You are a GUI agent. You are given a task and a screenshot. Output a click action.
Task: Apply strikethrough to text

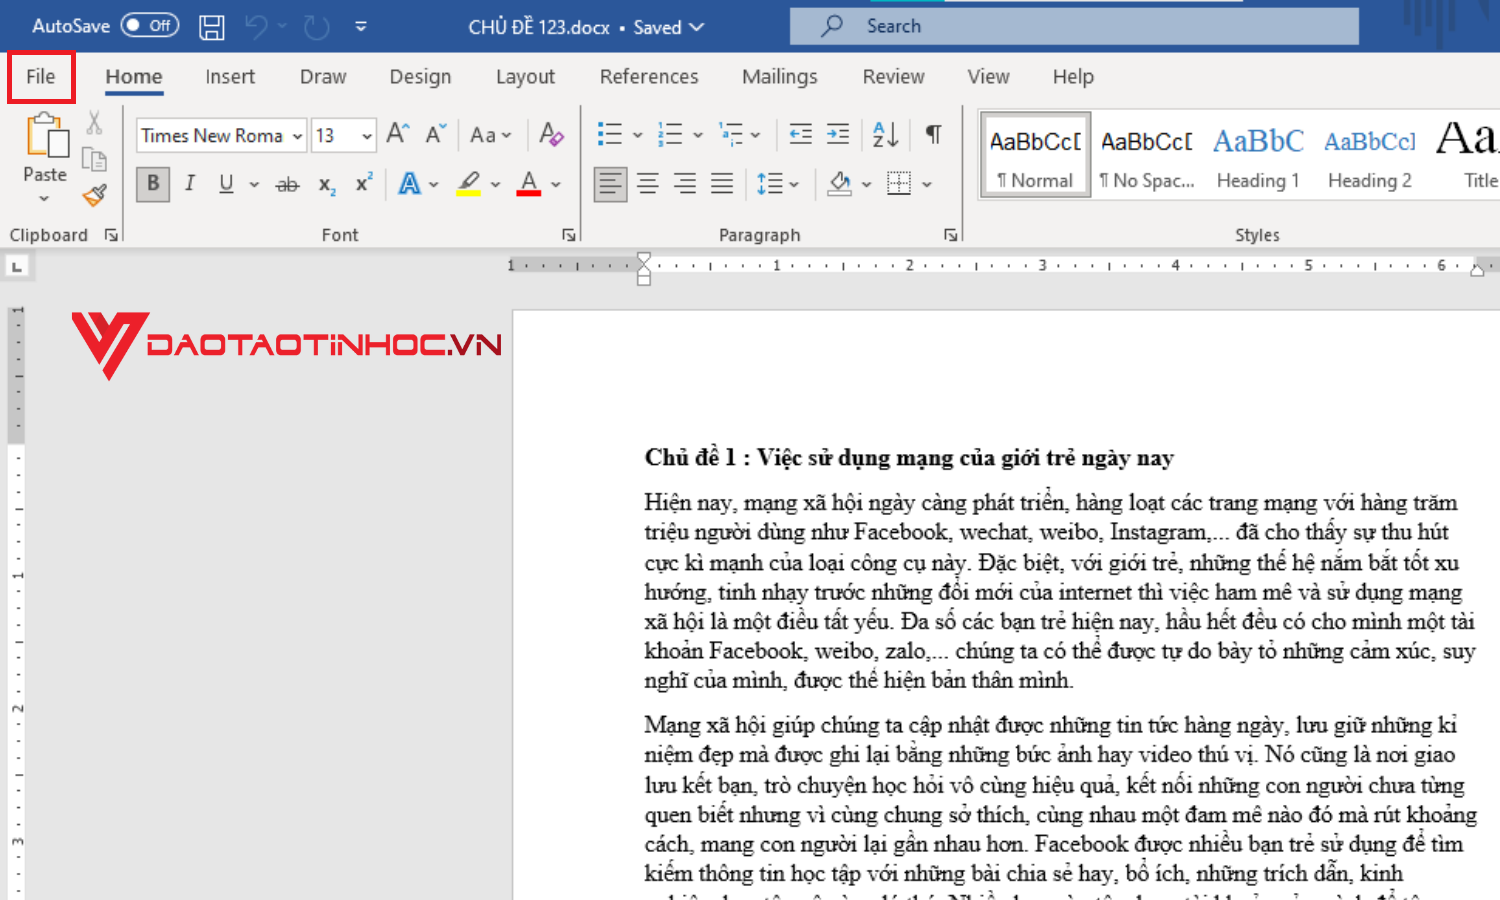(287, 183)
